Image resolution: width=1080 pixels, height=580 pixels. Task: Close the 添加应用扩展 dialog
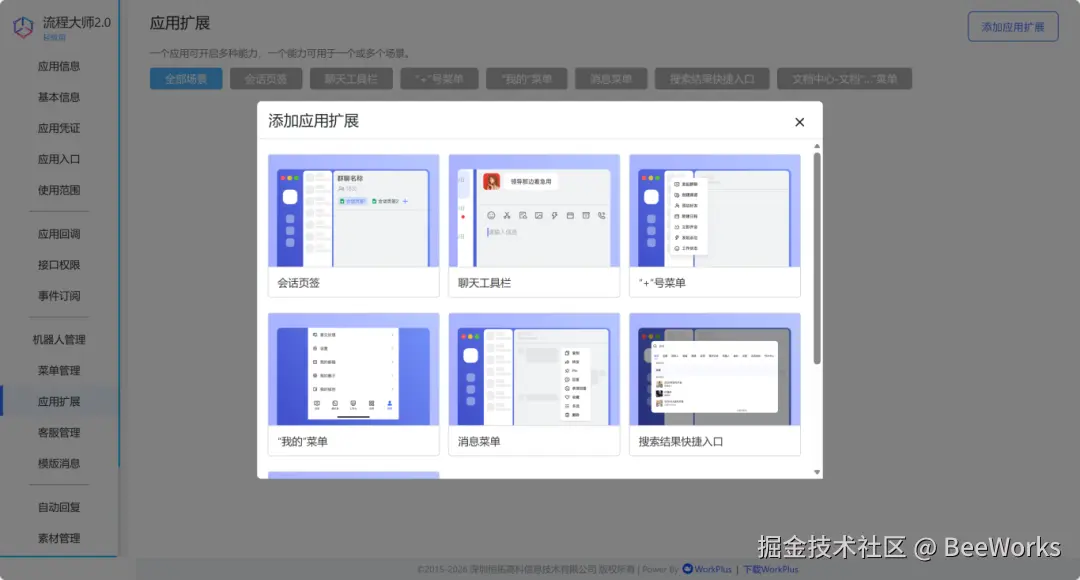tap(799, 121)
